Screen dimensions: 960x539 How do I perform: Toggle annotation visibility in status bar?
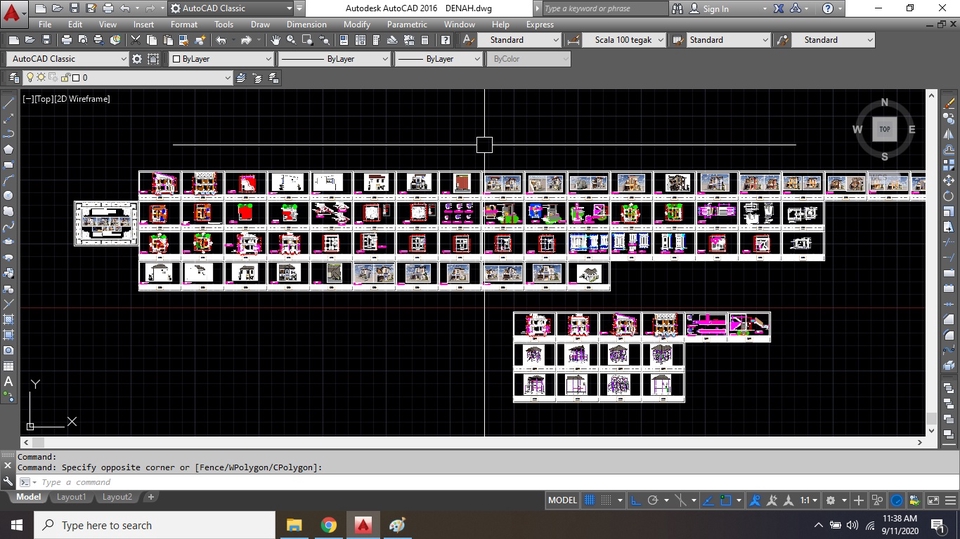tap(755, 500)
